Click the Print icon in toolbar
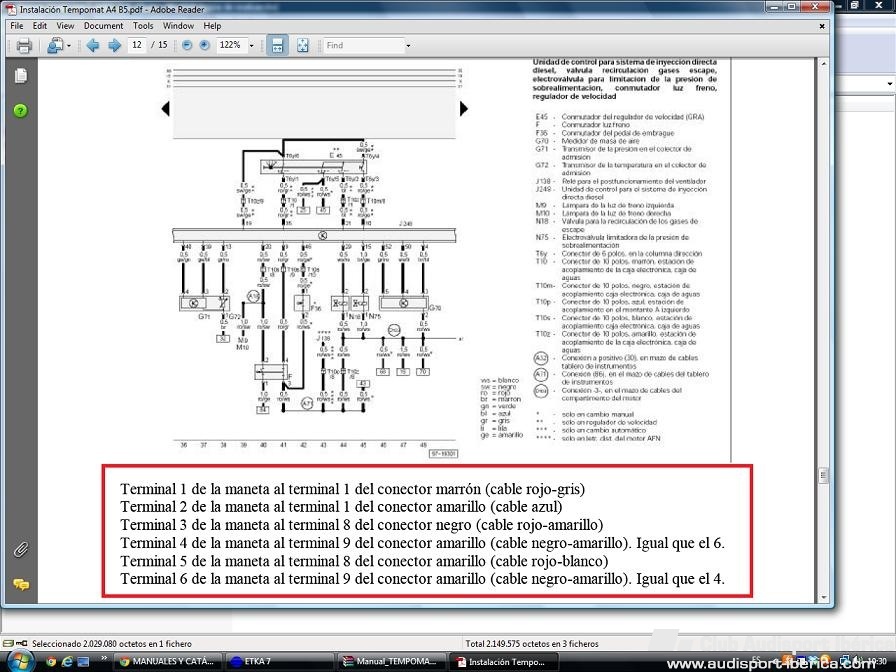 [x=24, y=45]
